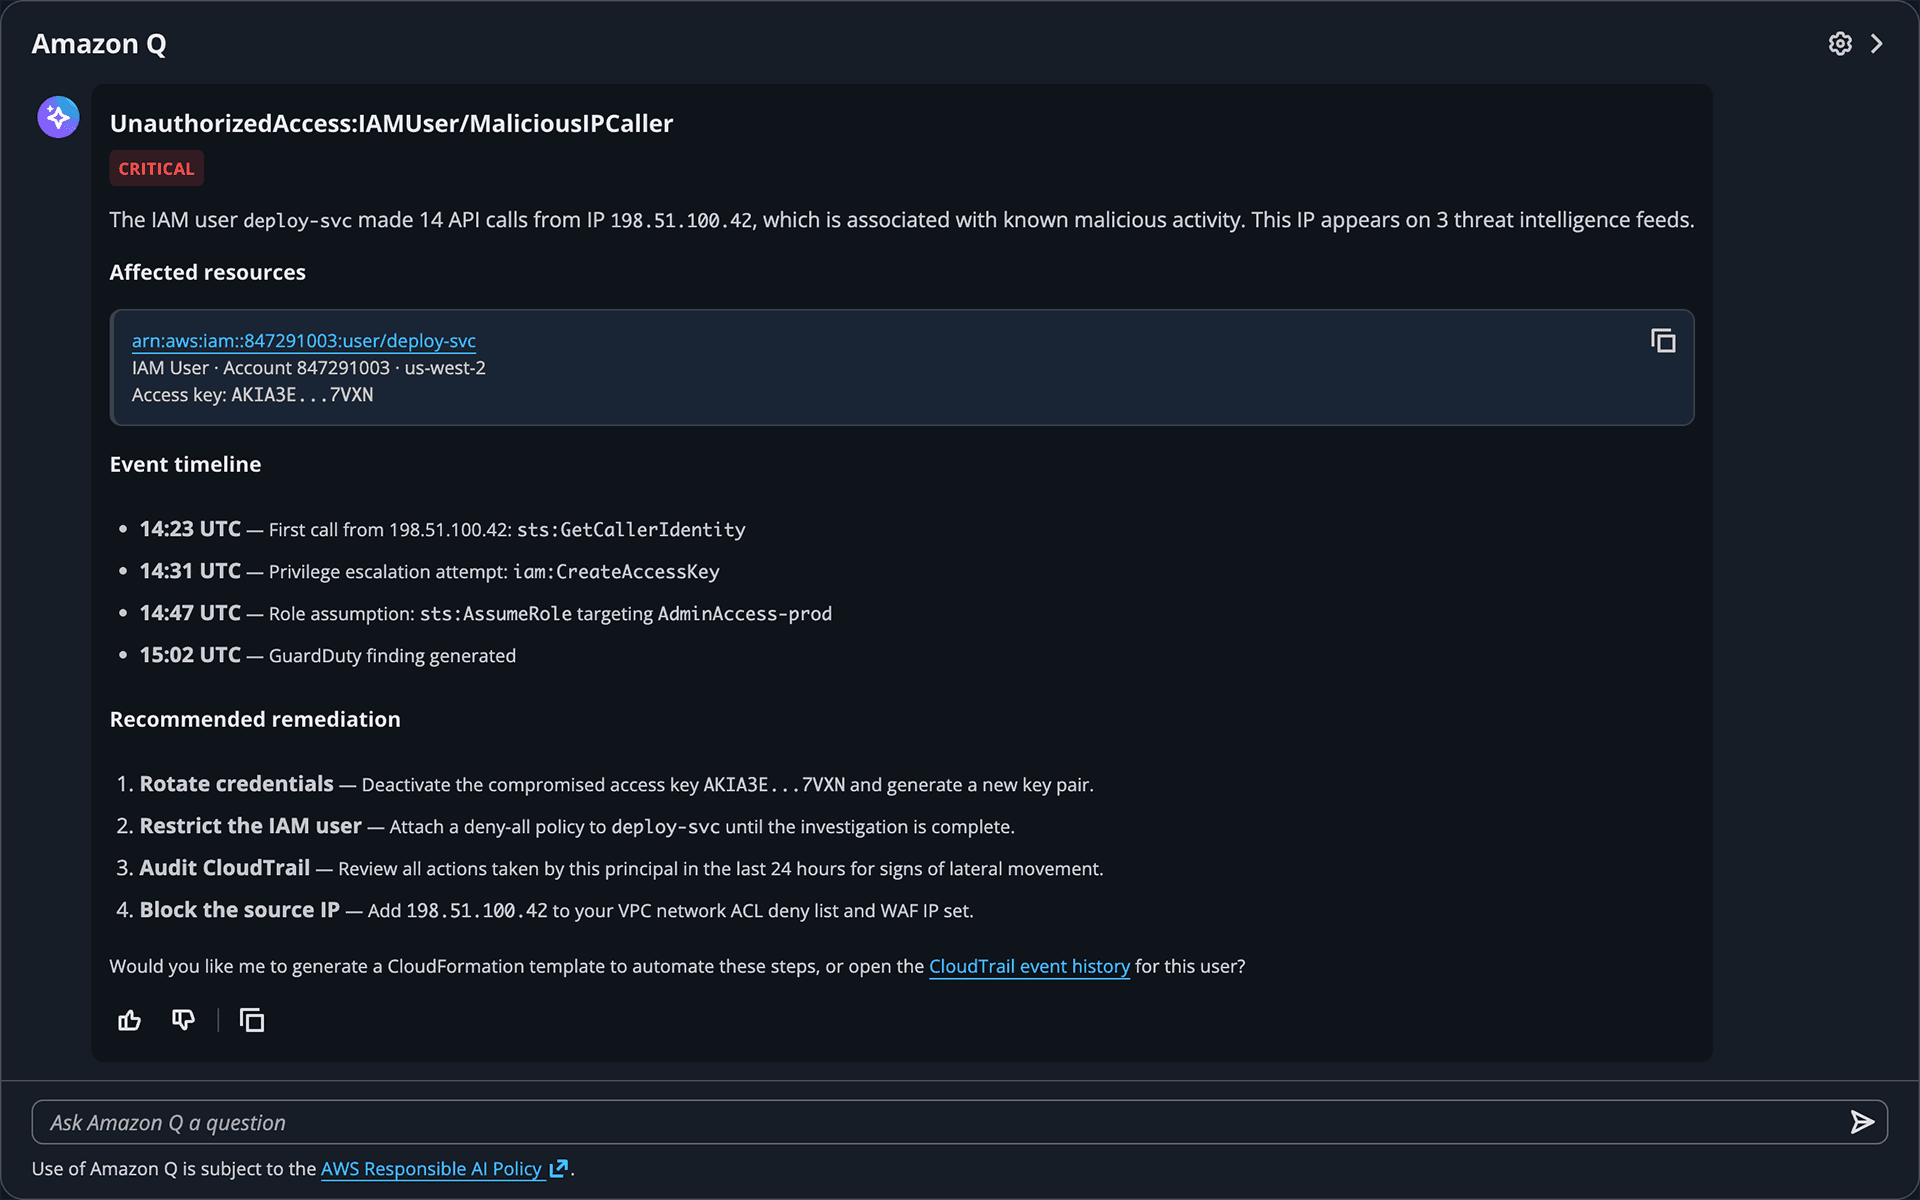Open the CloudTrail event history link
The height and width of the screenshot is (1200, 1920).
[1029, 966]
